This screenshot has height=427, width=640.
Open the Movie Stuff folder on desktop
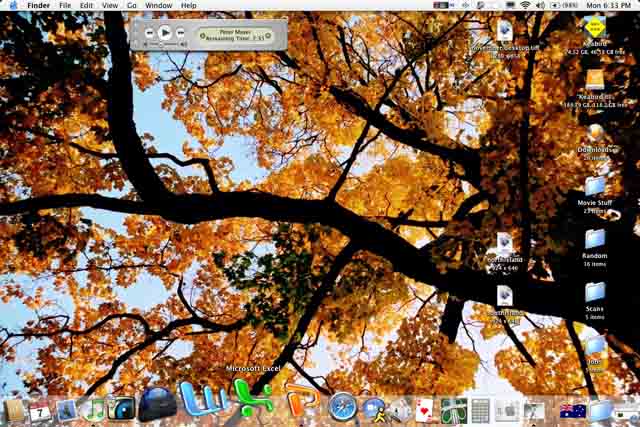pyautogui.click(x=595, y=187)
